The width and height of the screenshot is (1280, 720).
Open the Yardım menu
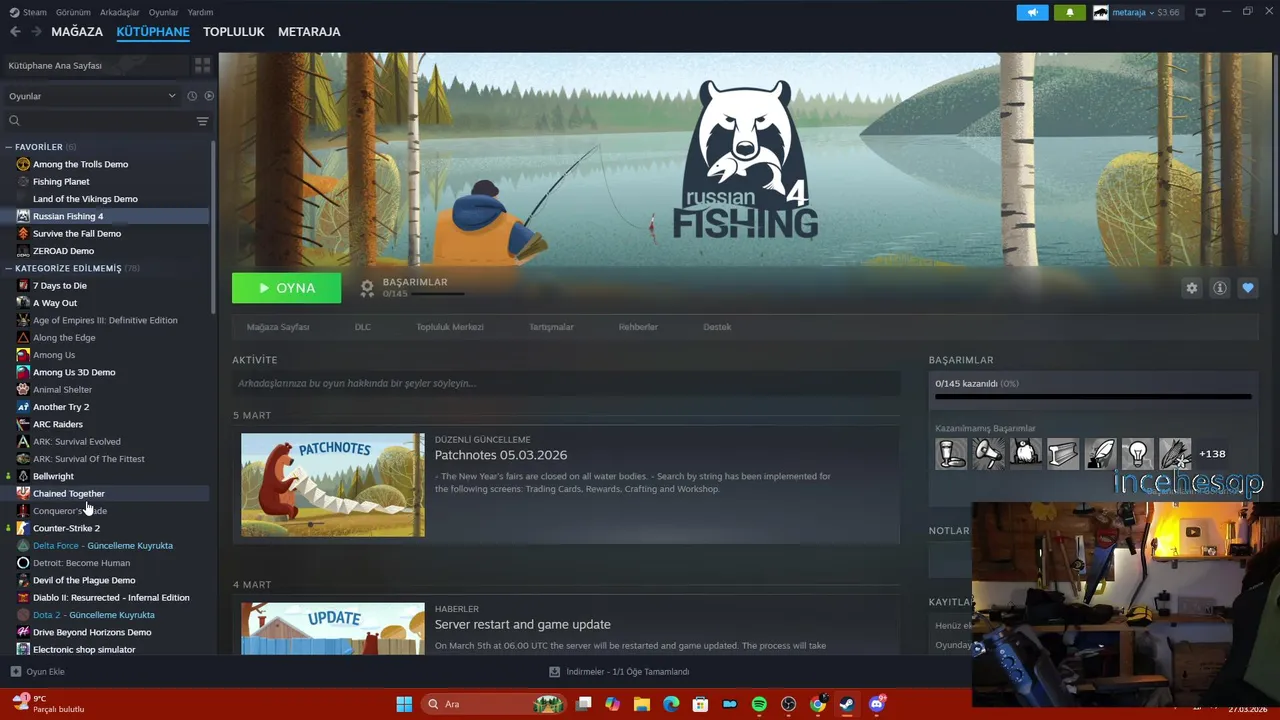tap(200, 12)
